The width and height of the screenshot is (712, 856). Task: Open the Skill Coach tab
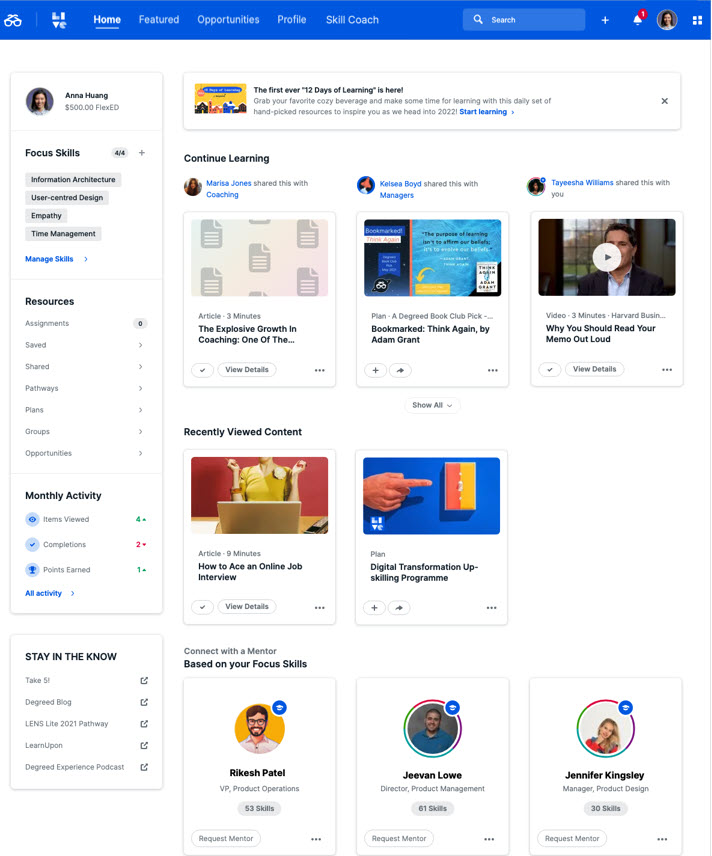click(352, 20)
